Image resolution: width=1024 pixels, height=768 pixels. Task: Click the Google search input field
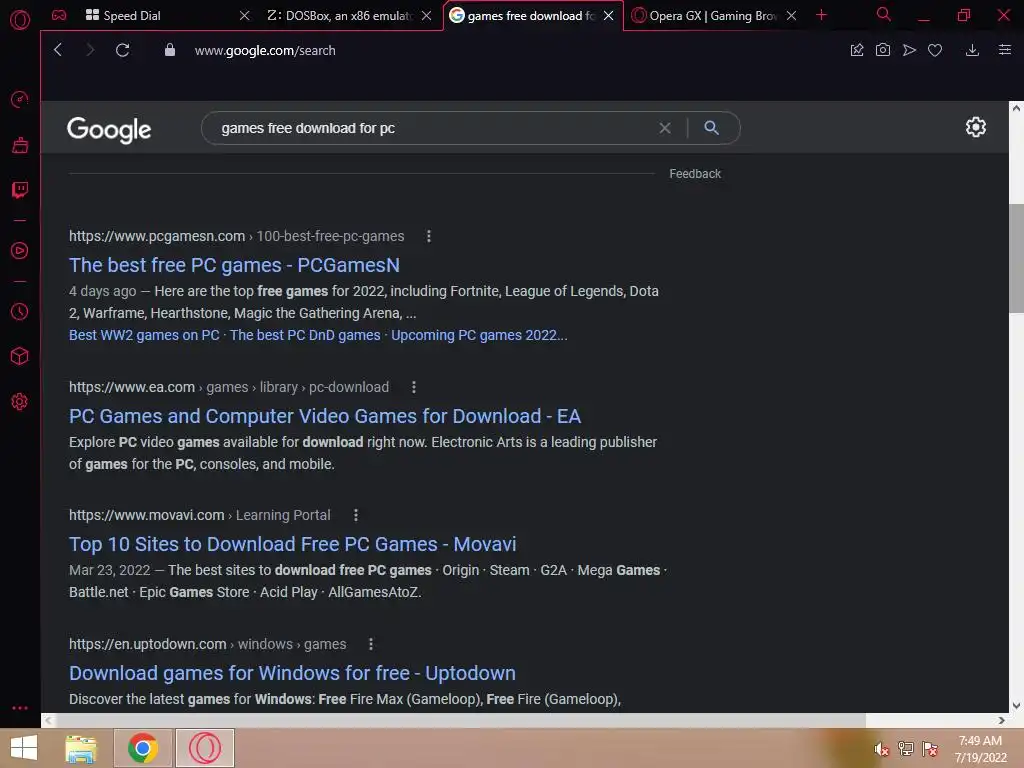pyautogui.click(x=431, y=128)
